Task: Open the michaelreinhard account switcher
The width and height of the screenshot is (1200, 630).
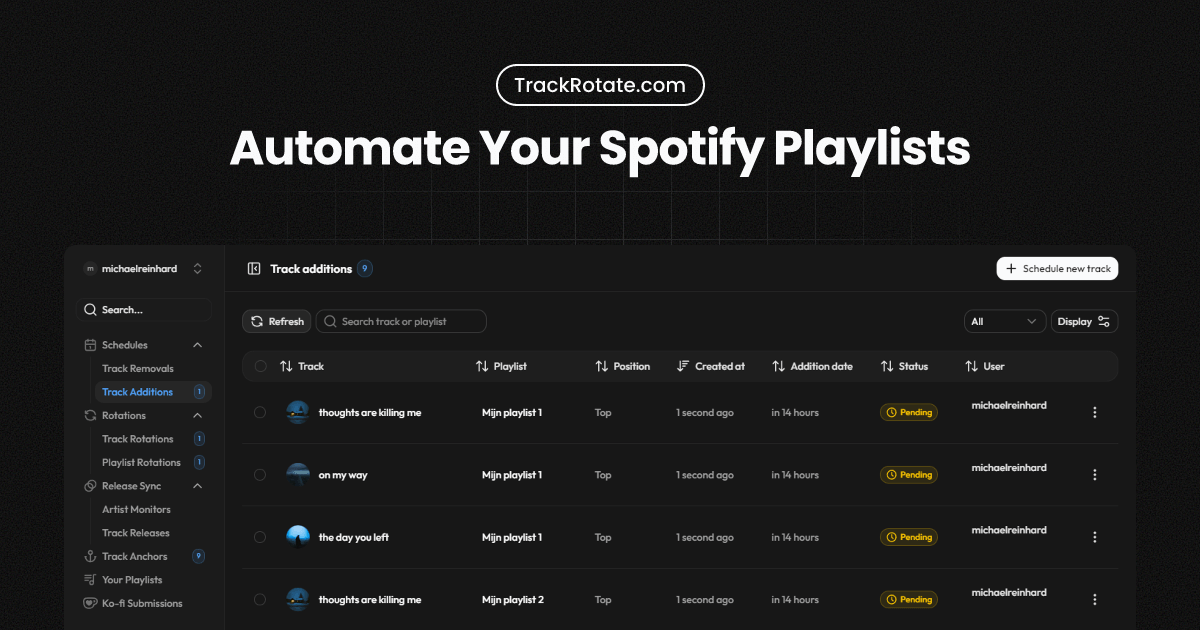Action: click(x=143, y=268)
